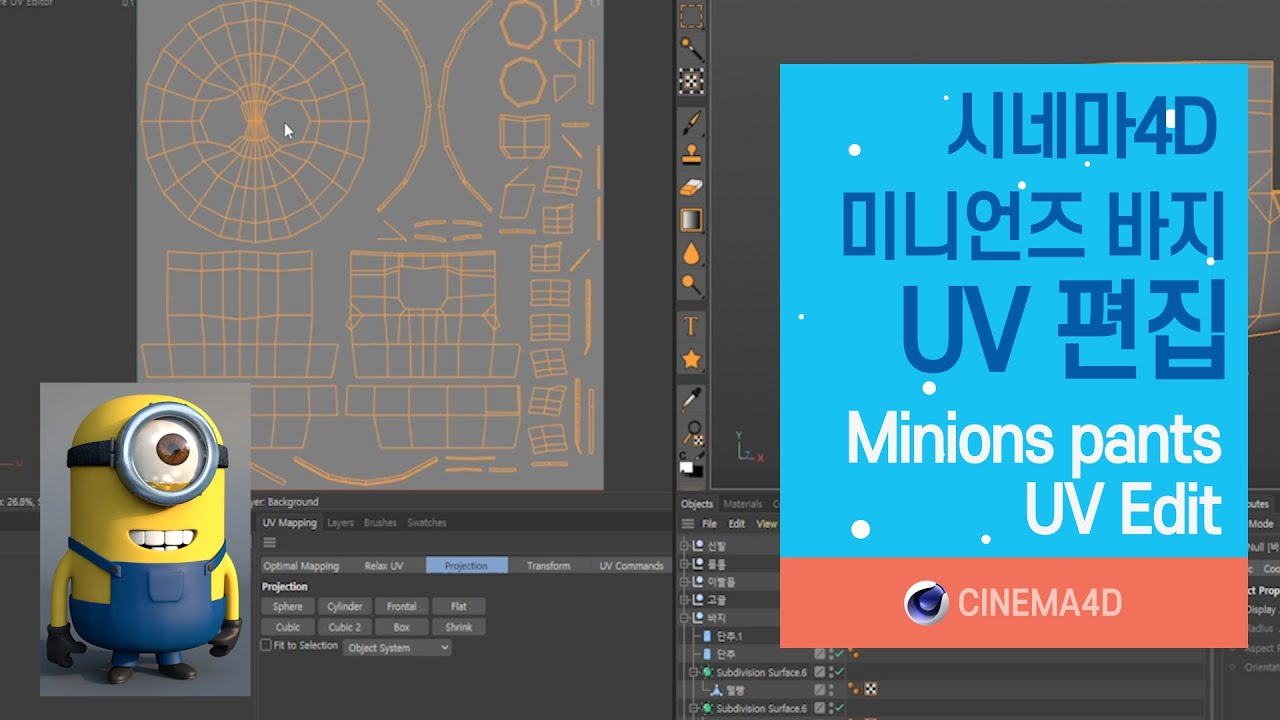Screen dimensions: 1280x720
Task: Expand the 신발 object group
Action: 684,546
